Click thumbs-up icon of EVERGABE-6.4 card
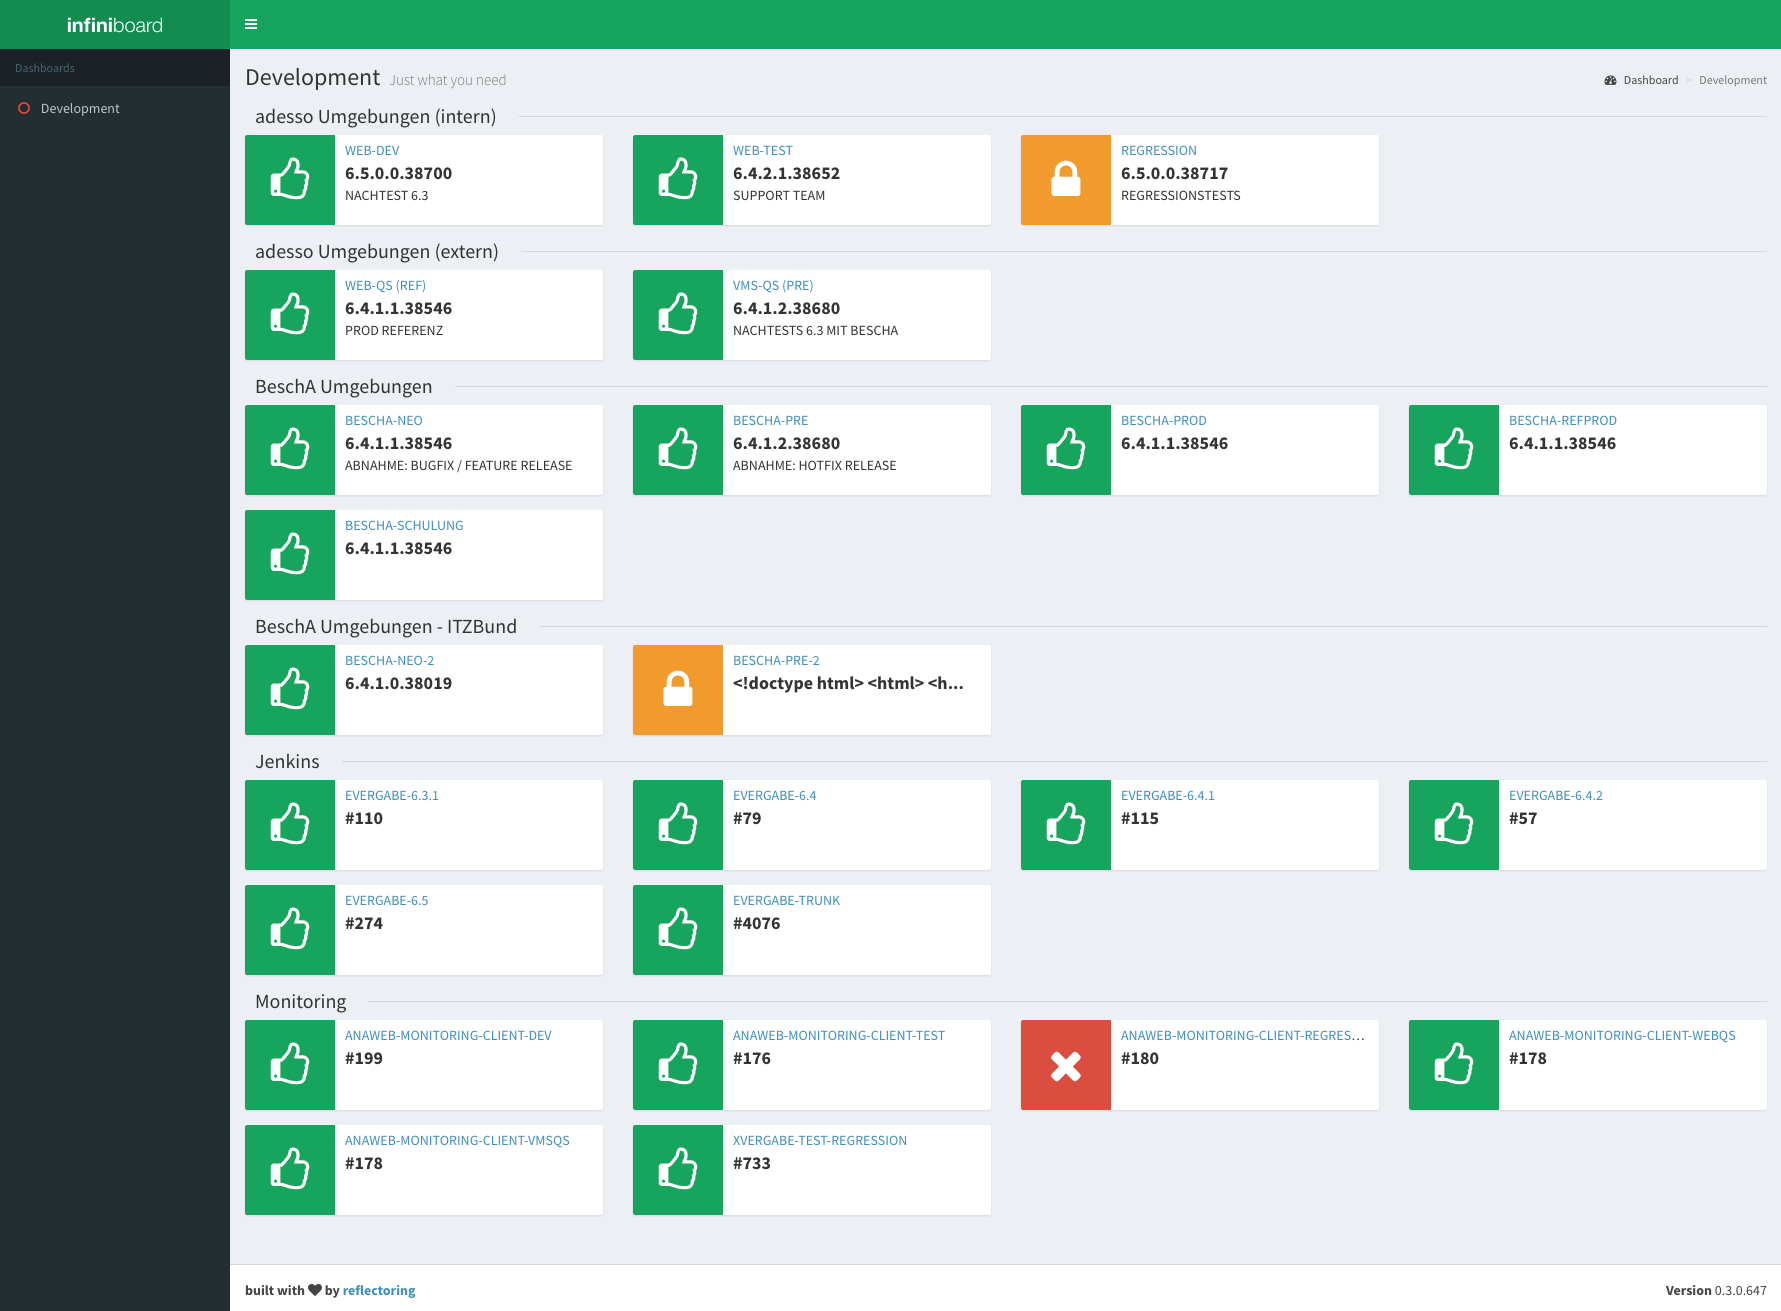 678,825
